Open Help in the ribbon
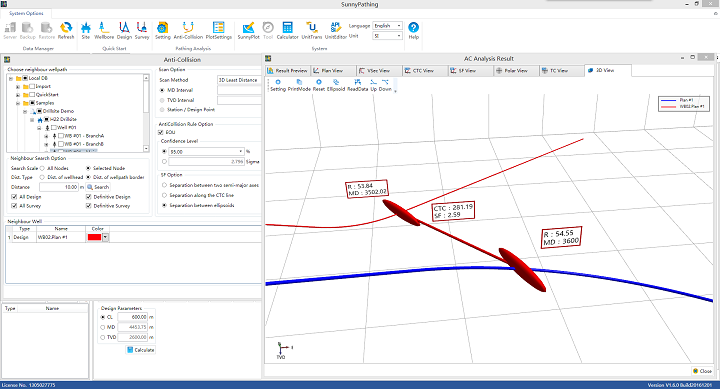Viewport: 720px width, 389px height. (x=413, y=31)
